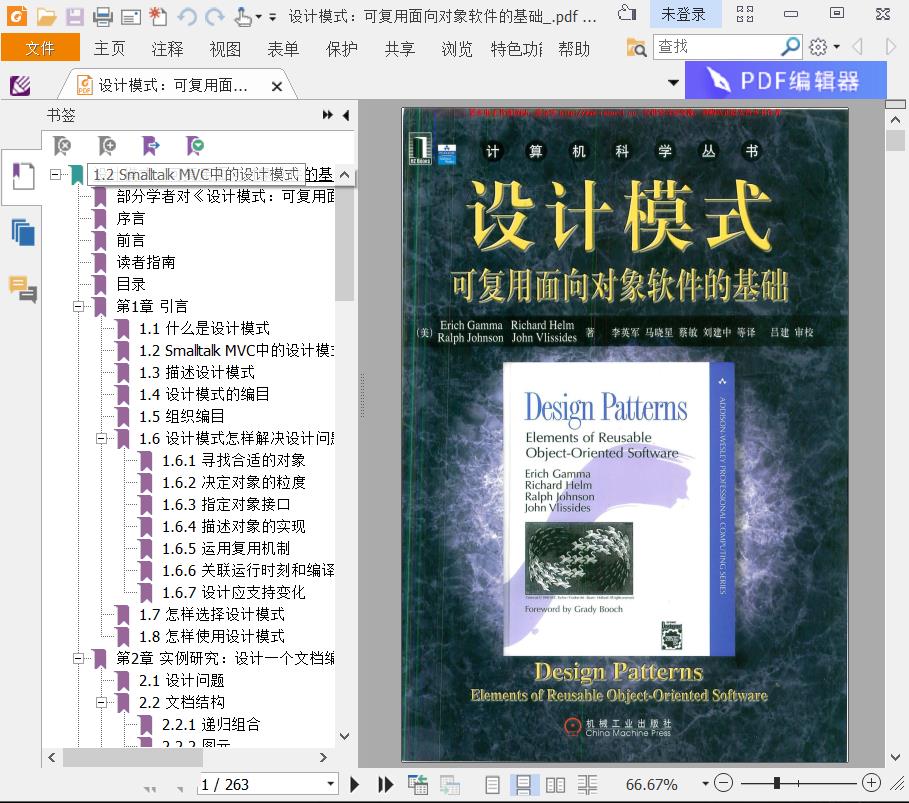Select the hand touch mode icon

242,16
